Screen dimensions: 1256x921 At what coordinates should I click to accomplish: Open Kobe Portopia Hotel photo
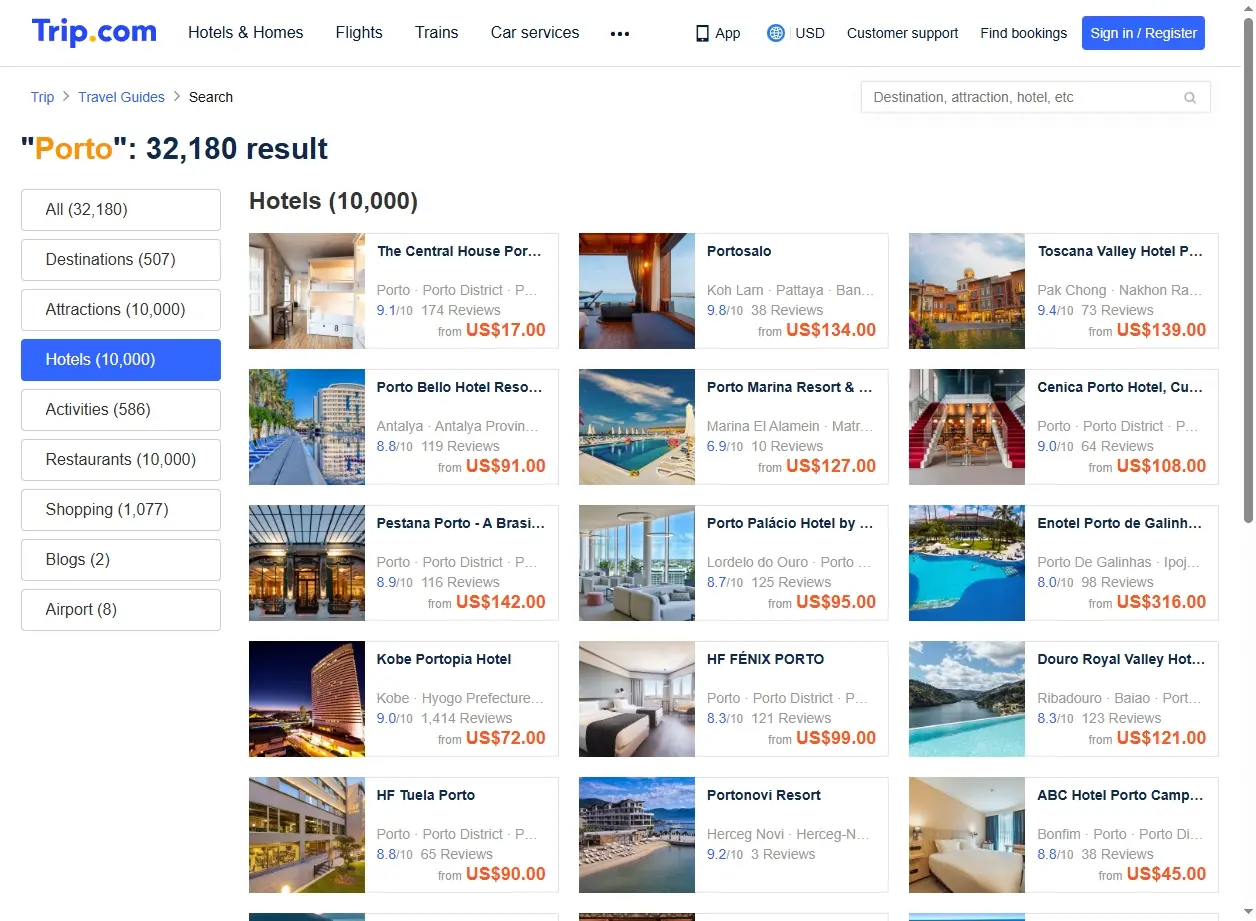coord(307,699)
